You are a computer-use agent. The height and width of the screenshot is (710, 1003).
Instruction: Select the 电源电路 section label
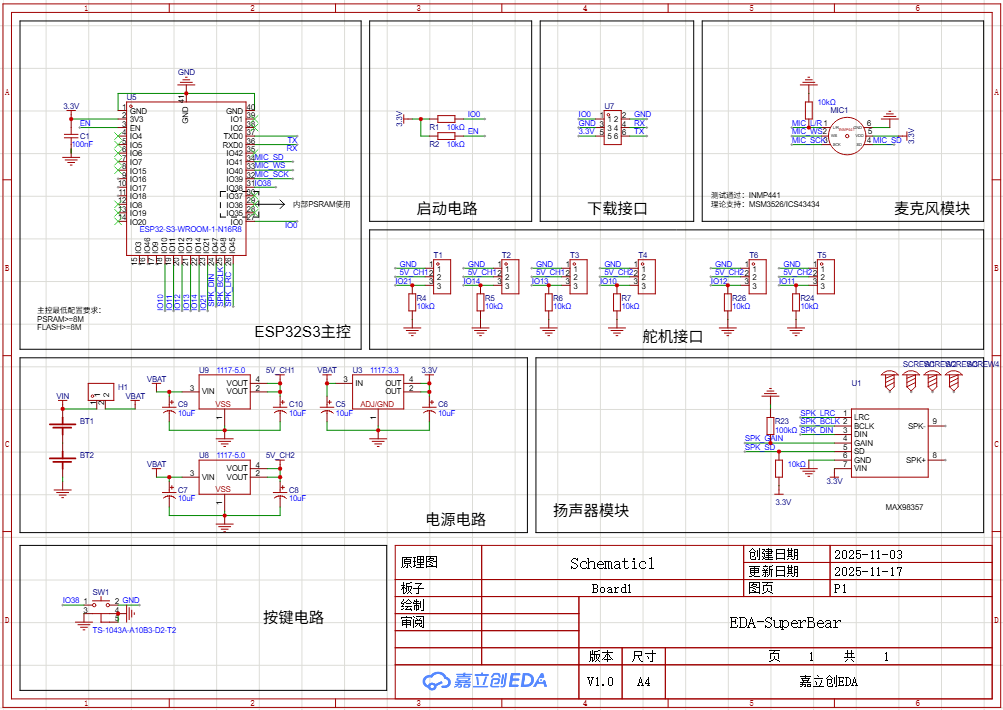click(456, 519)
